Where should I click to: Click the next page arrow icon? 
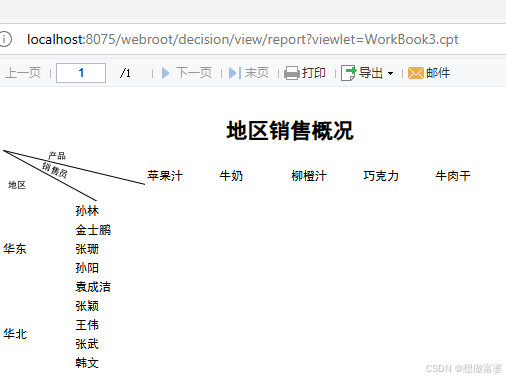[x=165, y=73]
